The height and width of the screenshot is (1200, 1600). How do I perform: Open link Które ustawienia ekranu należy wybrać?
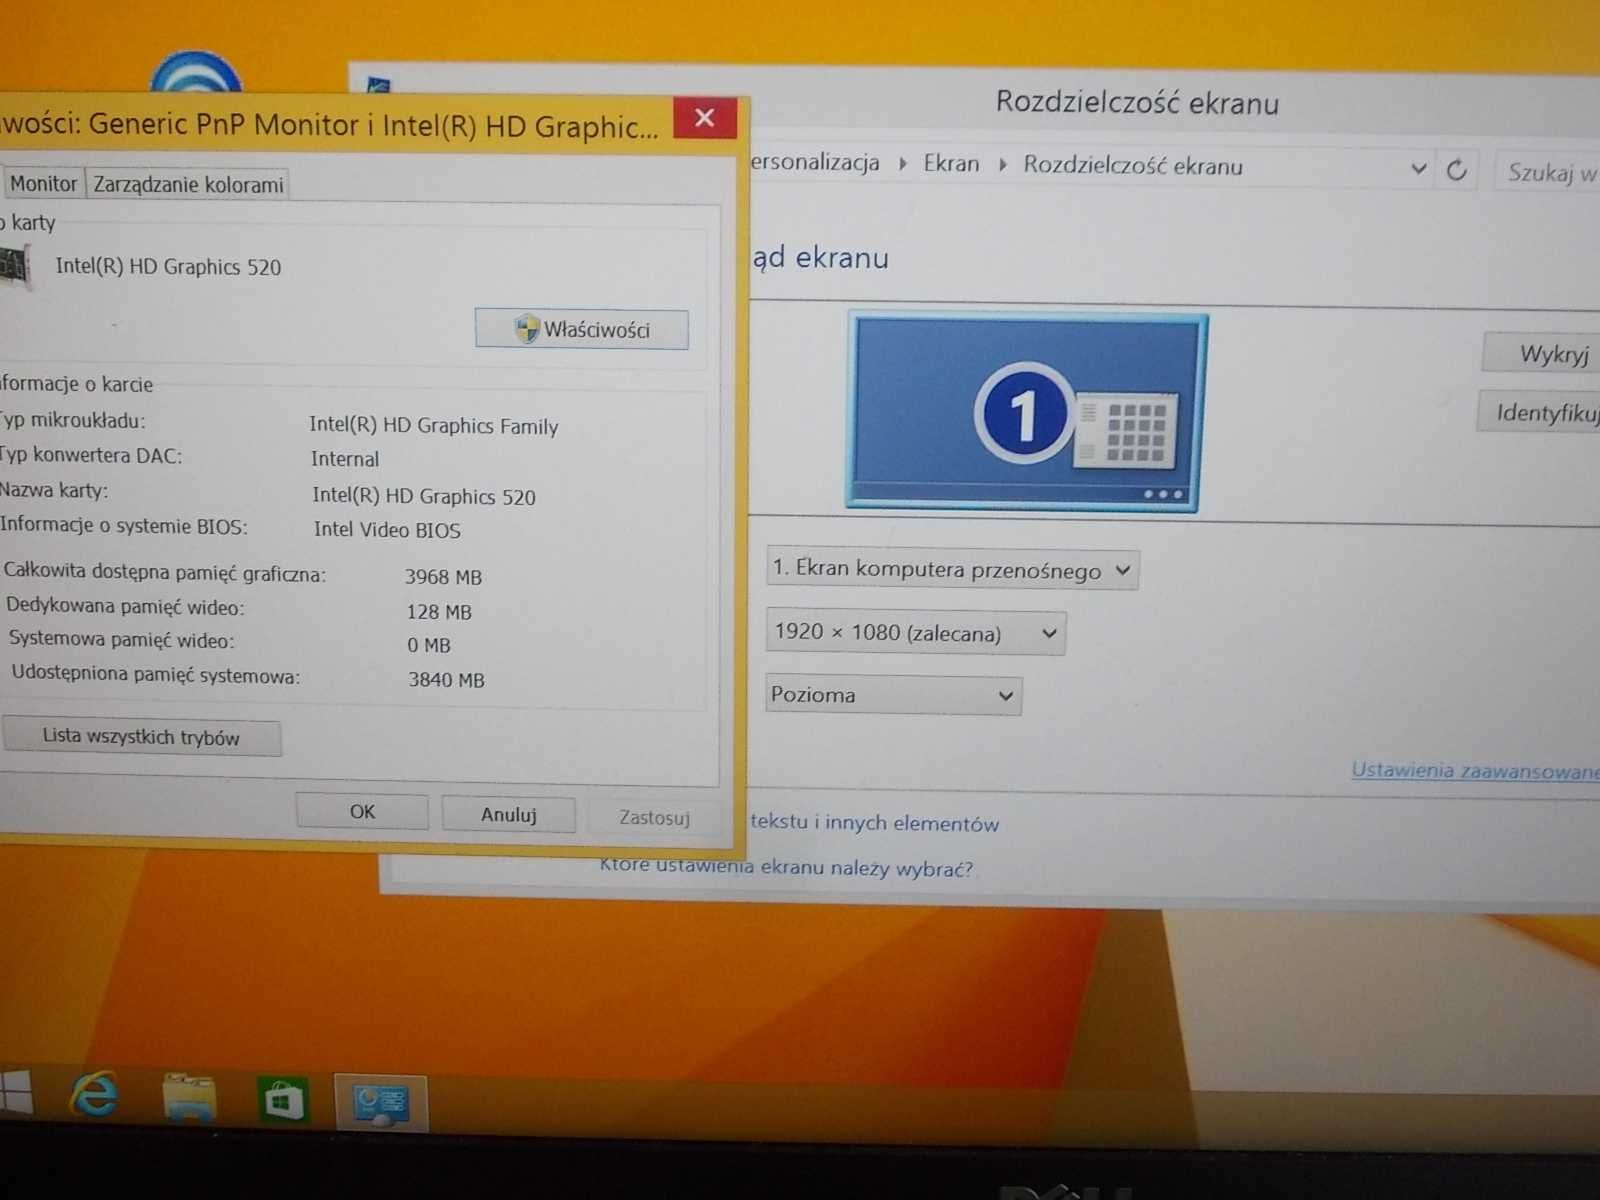coord(787,866)
